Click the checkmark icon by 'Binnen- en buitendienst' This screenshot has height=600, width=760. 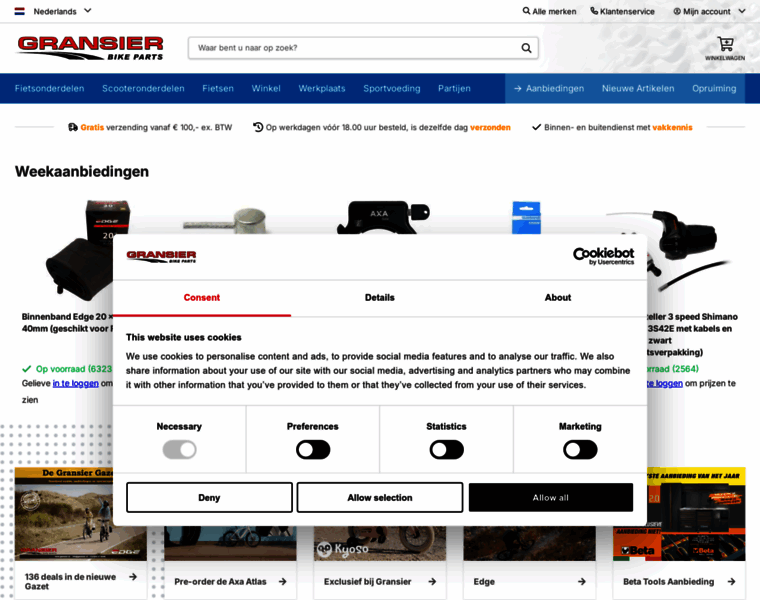[x=536, y=127]
